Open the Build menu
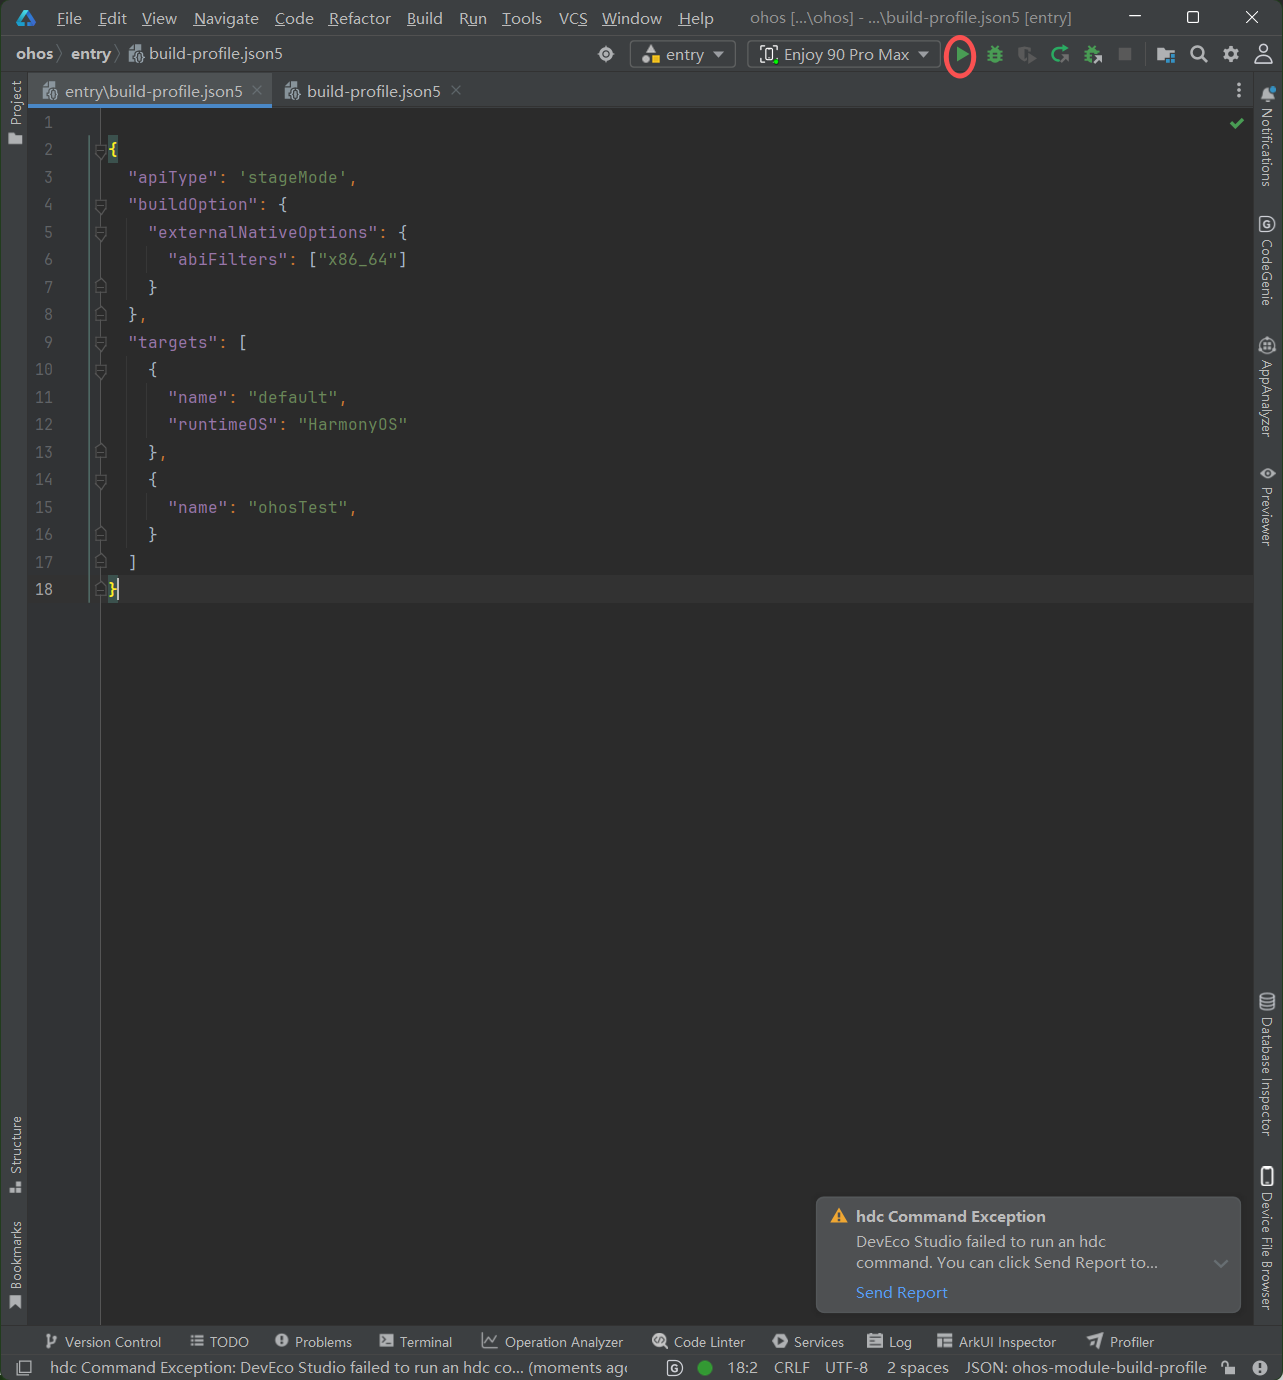 coord(425,18)
